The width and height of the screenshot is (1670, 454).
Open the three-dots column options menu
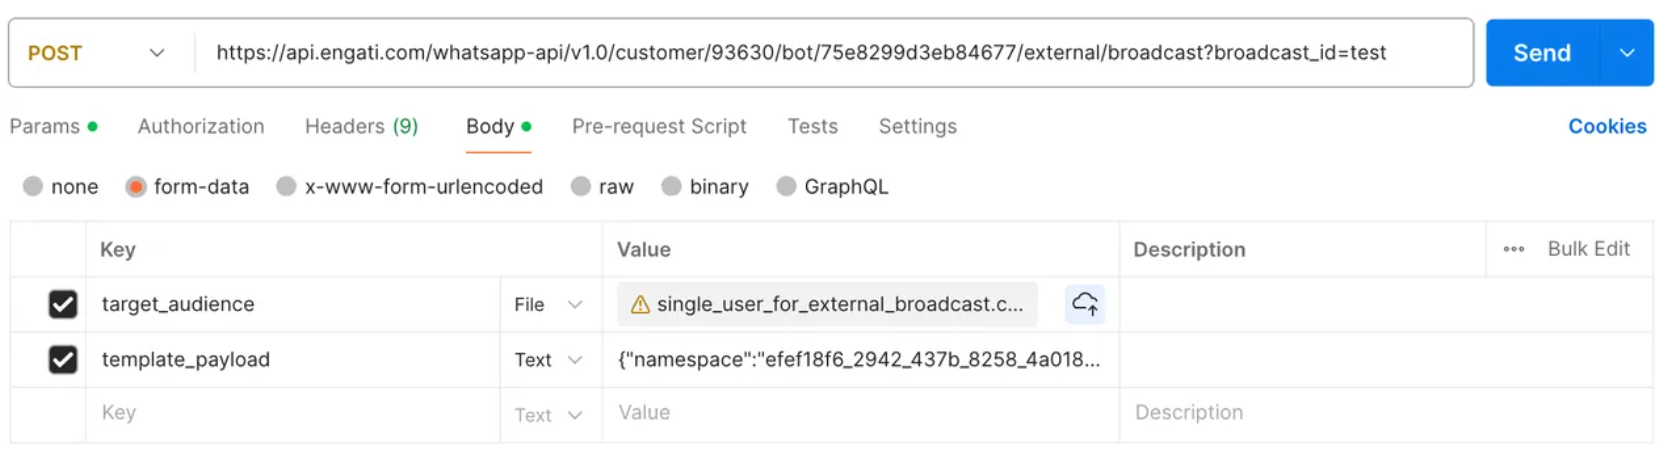(x=1513, y=249)
